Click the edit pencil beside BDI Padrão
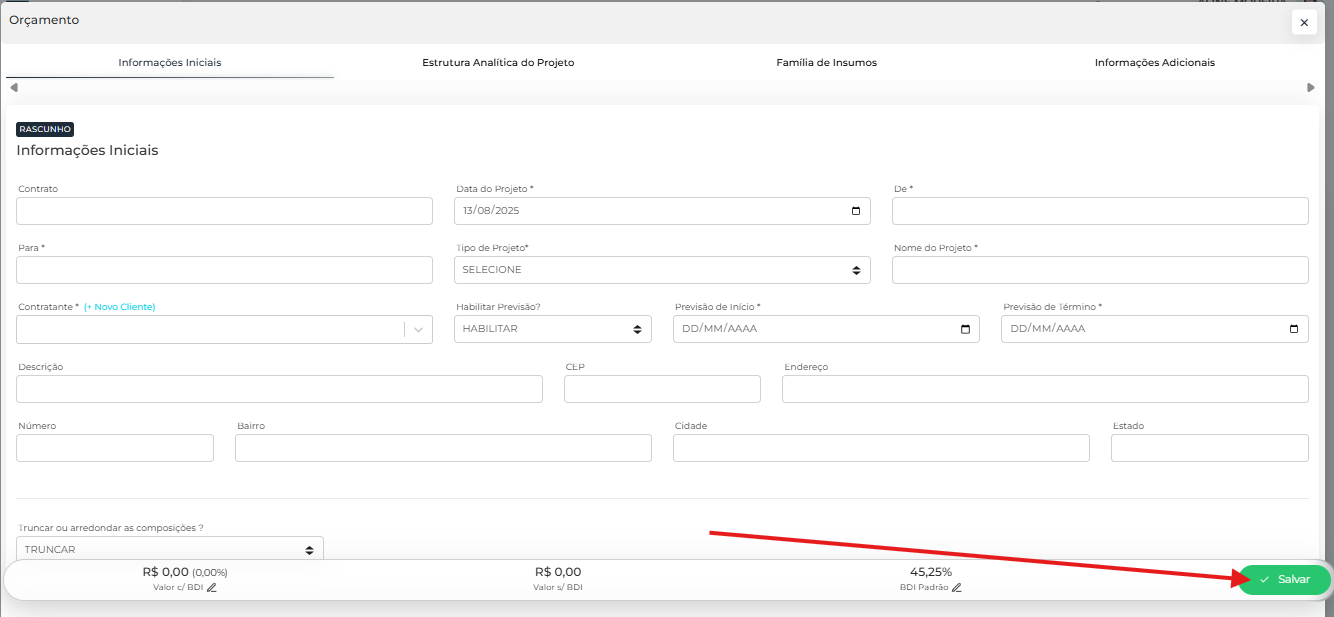This screenshot has width=1334, height=617. click(x=957, y=588)
